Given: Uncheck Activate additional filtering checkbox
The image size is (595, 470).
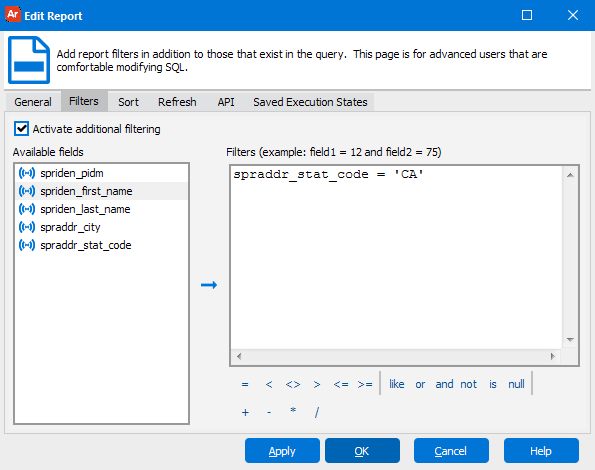Looking at the screenshot, I should (22, 129).
